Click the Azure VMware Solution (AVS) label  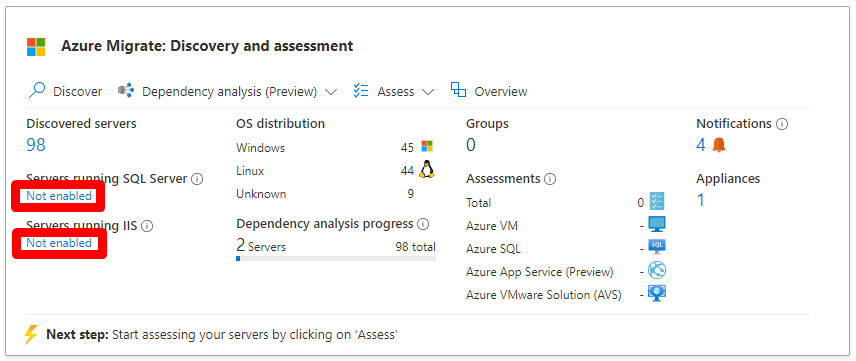tap(543, 295)
